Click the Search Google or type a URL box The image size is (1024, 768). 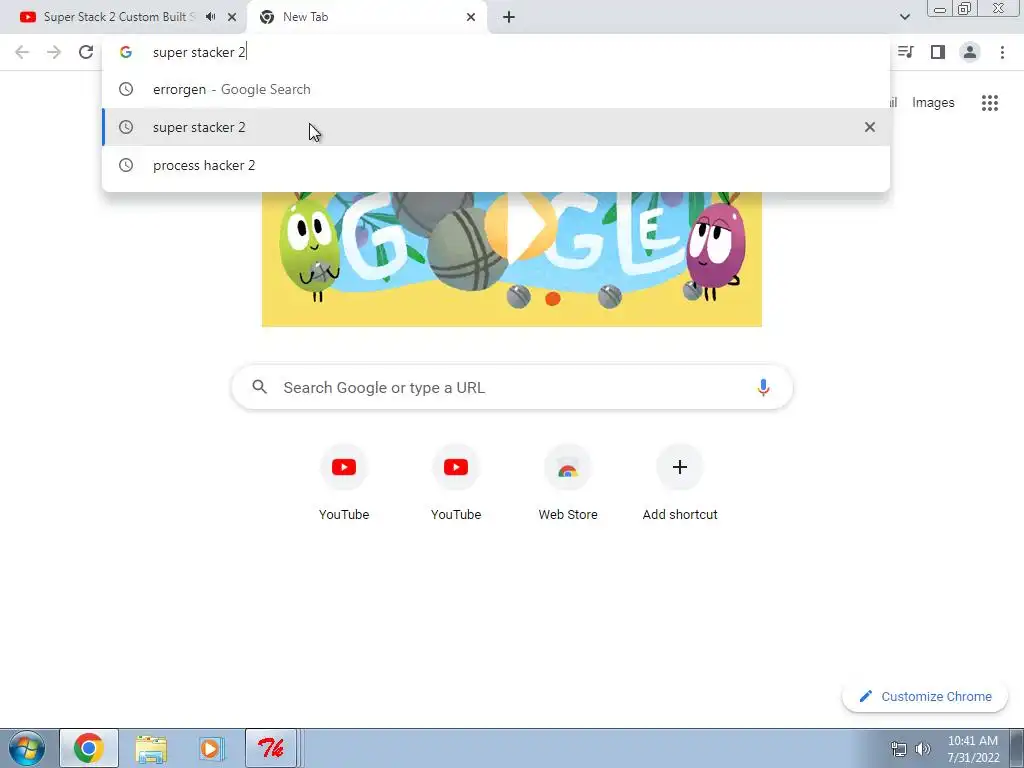coord(512,387)
